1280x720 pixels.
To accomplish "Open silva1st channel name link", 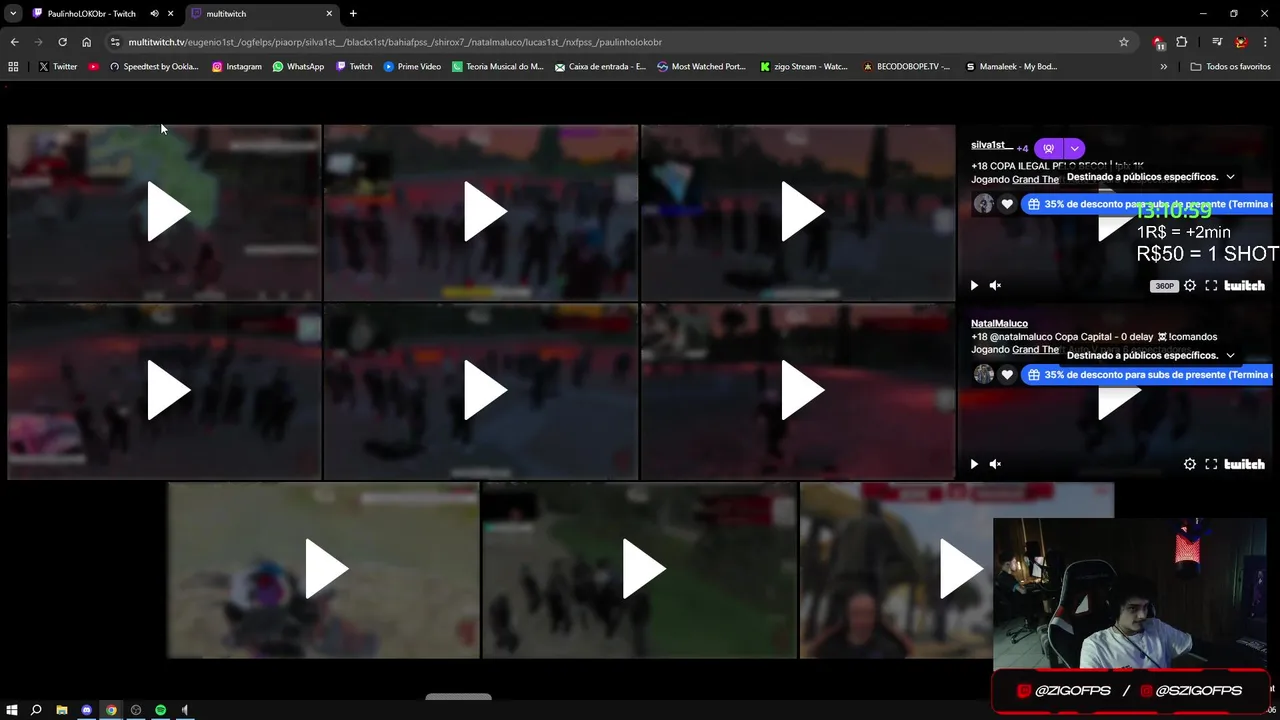I will pos(991,145).
